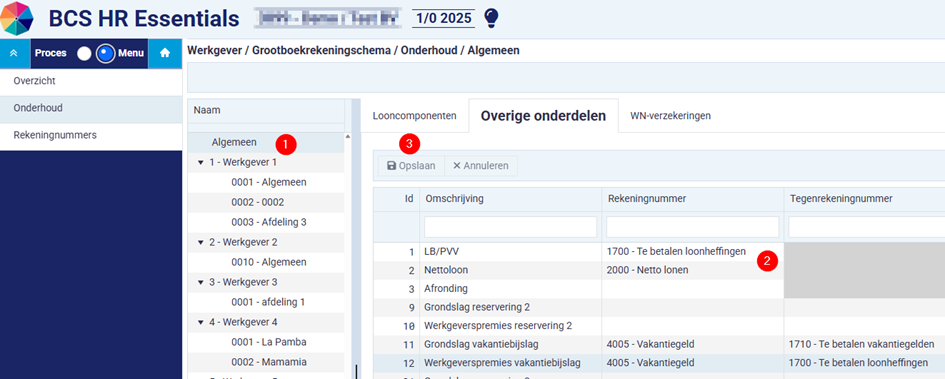Click the empty Rekeningnummer cell for Afronding
The image size is (945, 379).
pyautogui.click(x=692, y=289)
